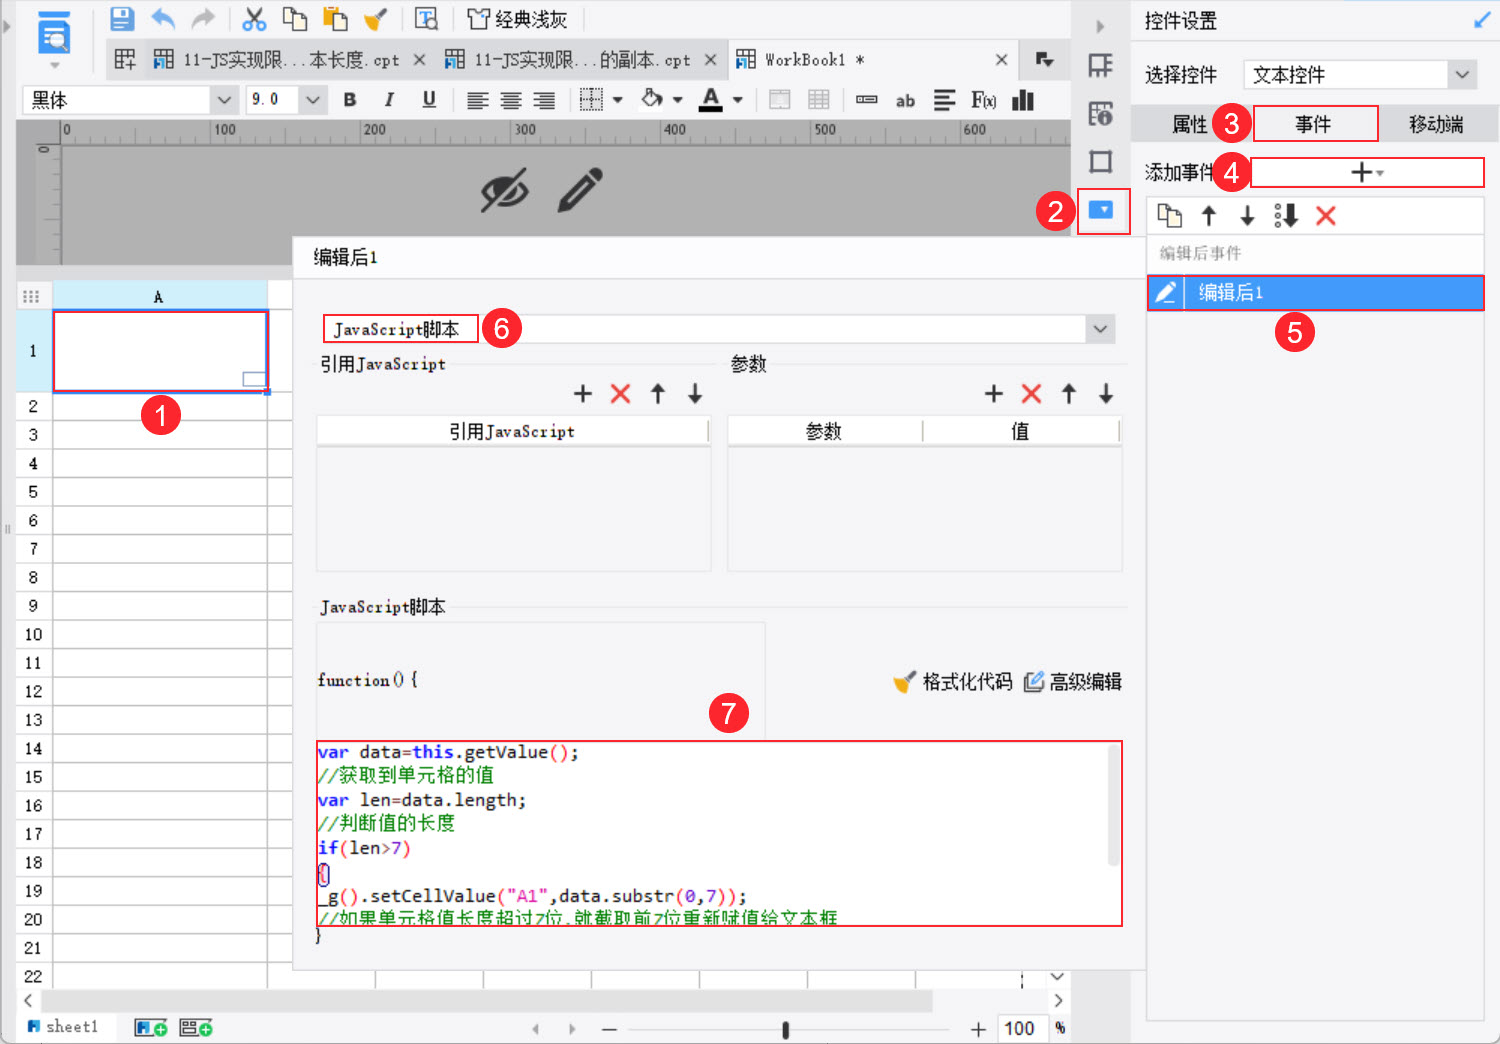The height and width of the screenshot is (1044, 1500).
Task: Click the 高级编辑 button
Action: (x=1073, y=682)
